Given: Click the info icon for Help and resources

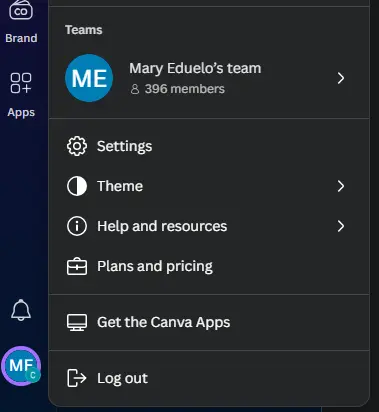Looking at the screenshot, I should [x=77, y=226].
